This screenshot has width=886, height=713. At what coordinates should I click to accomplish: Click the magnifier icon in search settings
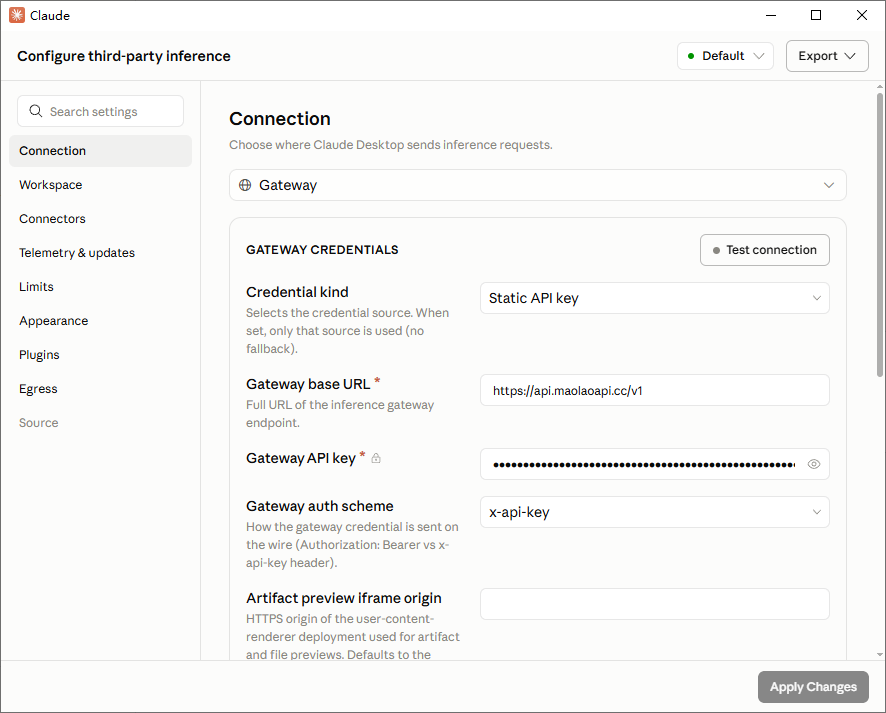[x=36, y=111]
